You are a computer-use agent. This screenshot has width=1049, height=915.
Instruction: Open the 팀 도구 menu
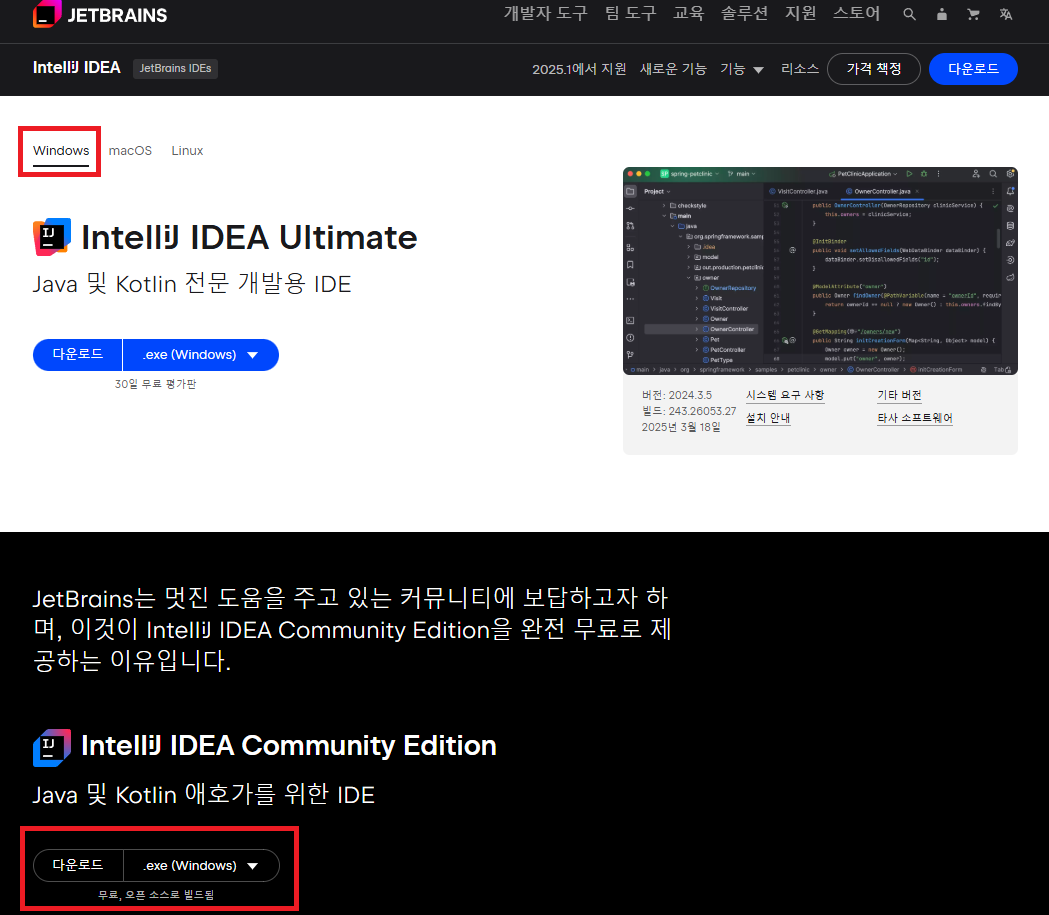(x=630, y=13)
